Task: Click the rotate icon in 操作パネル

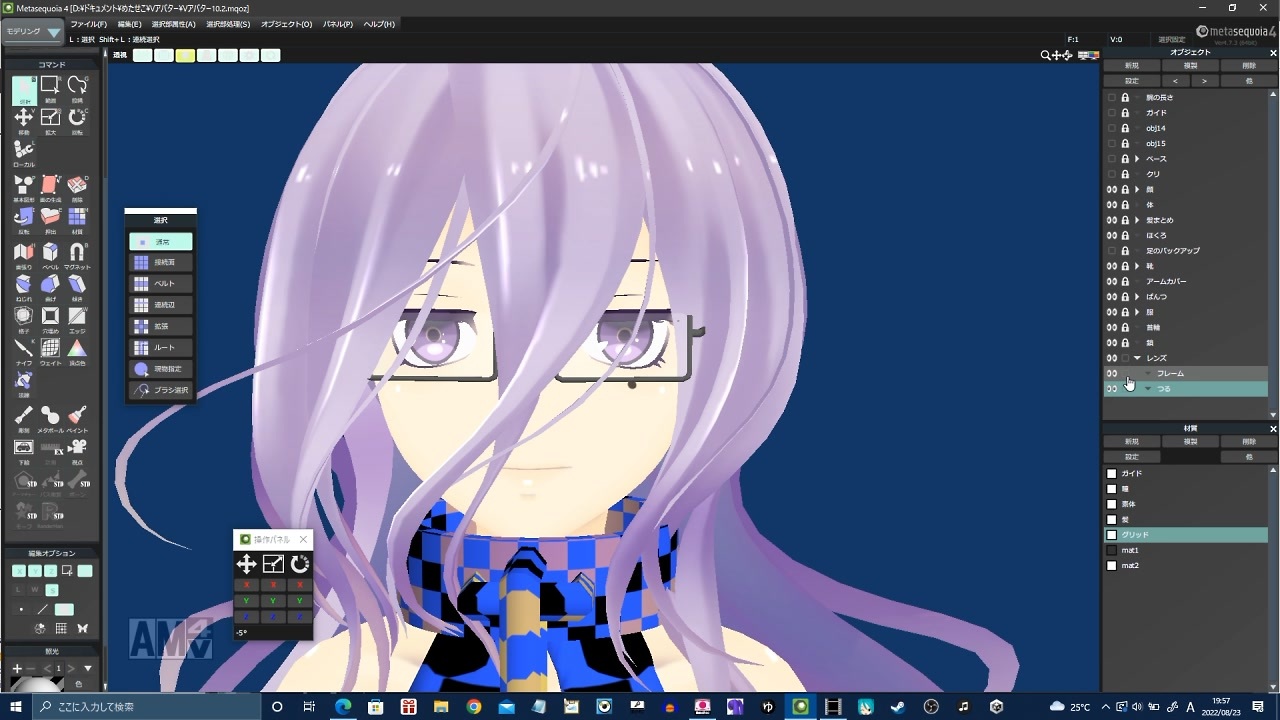Action: (x=300, y=564)
